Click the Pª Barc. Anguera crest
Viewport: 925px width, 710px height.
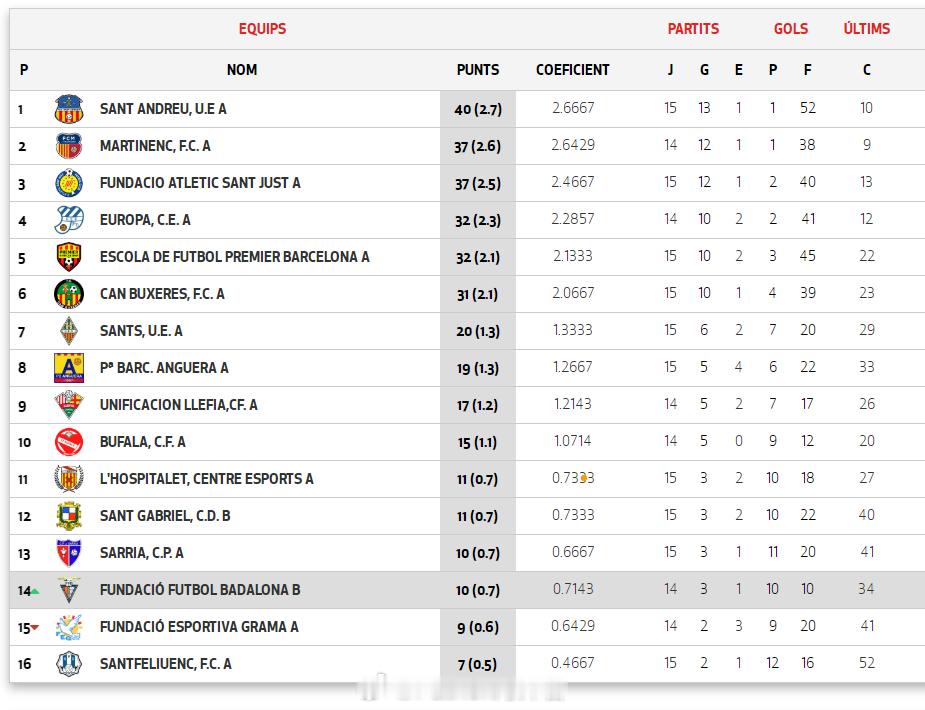69,368
